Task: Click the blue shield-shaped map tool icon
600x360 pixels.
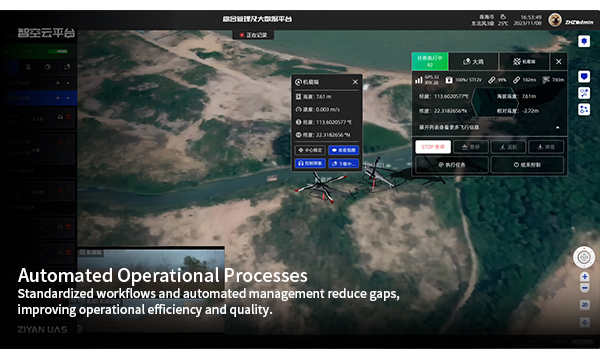Action: click(584, 77)
